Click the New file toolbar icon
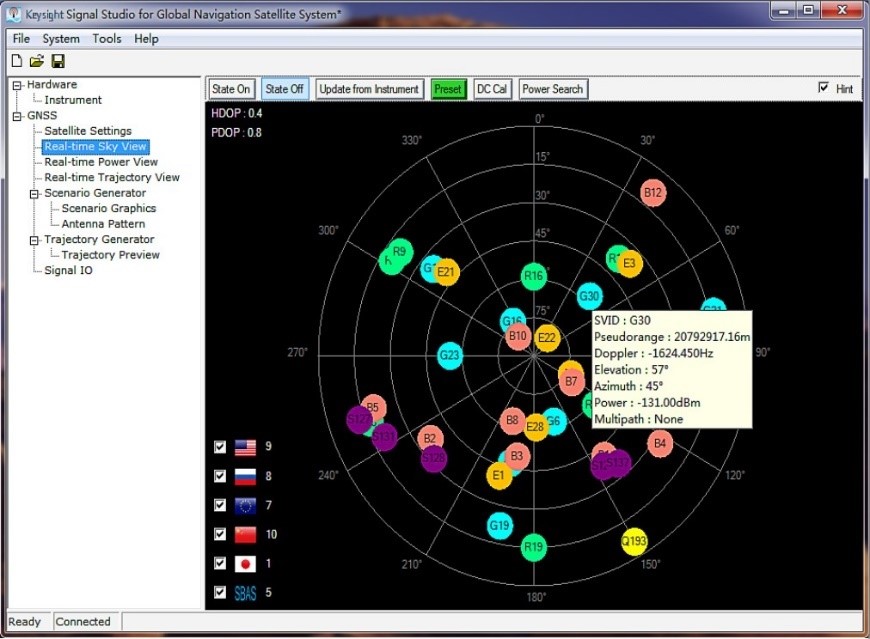Viewport: 870px width, 639px height. (16, 61)
